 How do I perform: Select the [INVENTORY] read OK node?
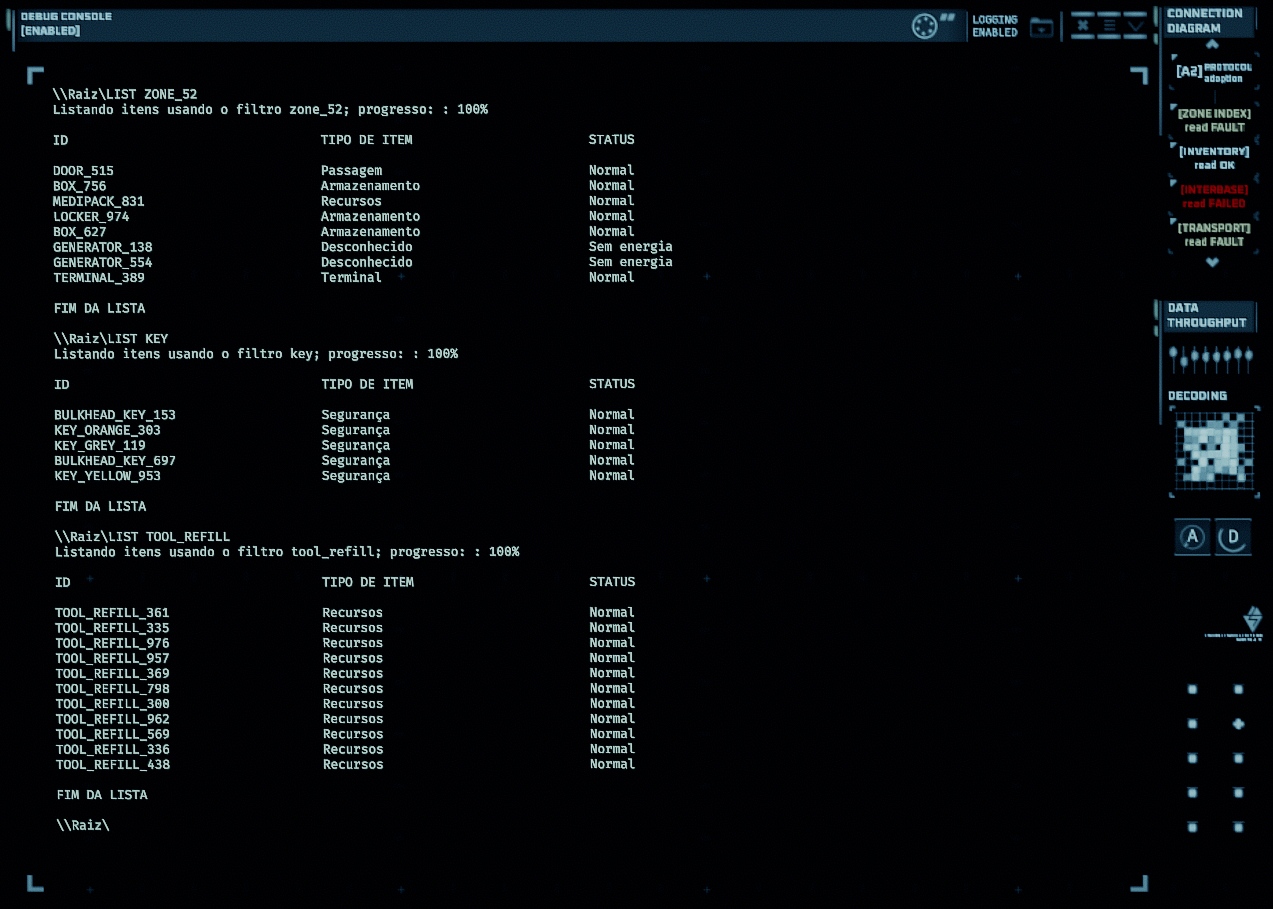tap(1214, 158)
